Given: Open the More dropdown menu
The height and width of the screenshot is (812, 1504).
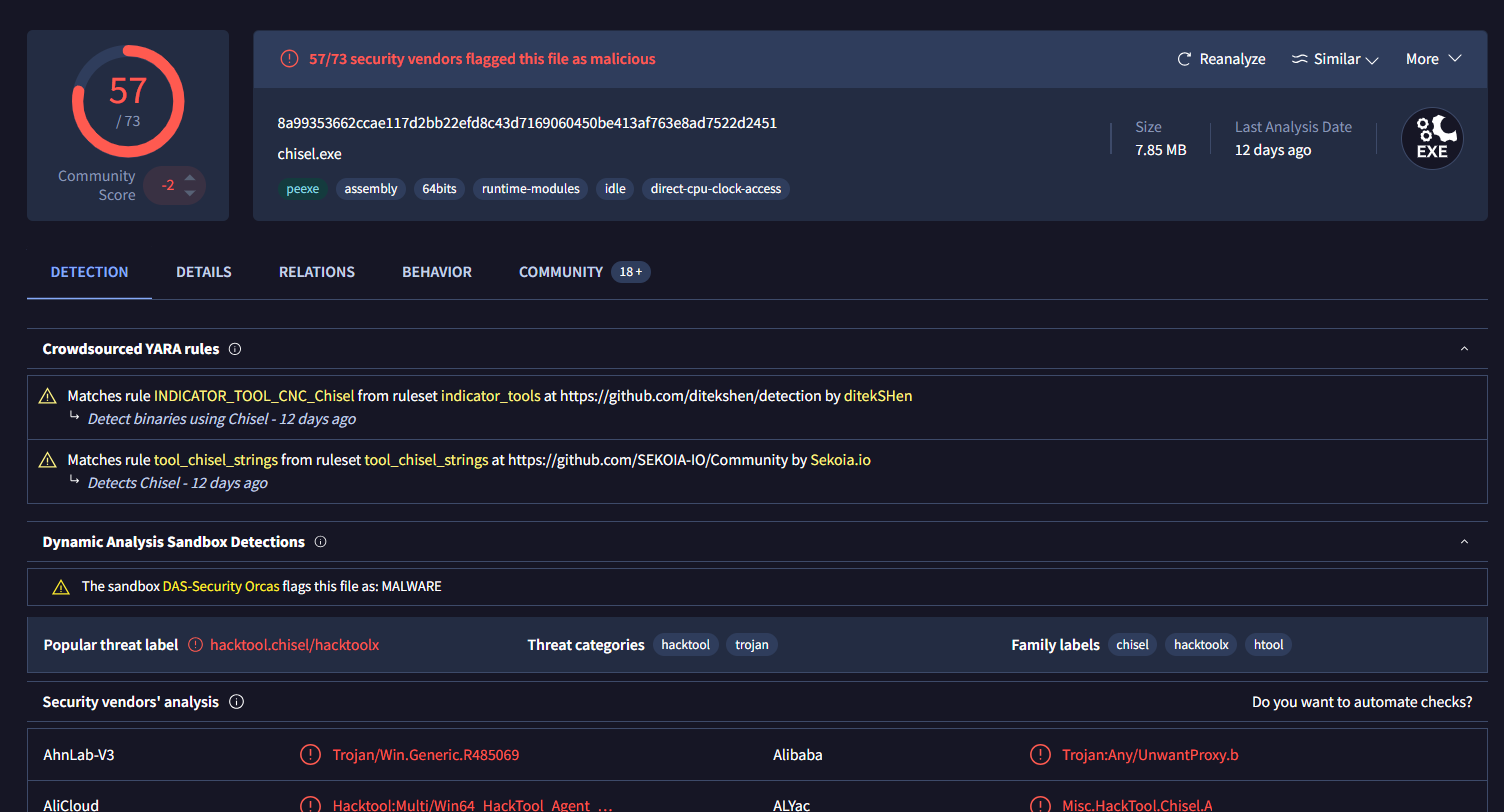Looking at the screenshot, I should [1433, 59].
